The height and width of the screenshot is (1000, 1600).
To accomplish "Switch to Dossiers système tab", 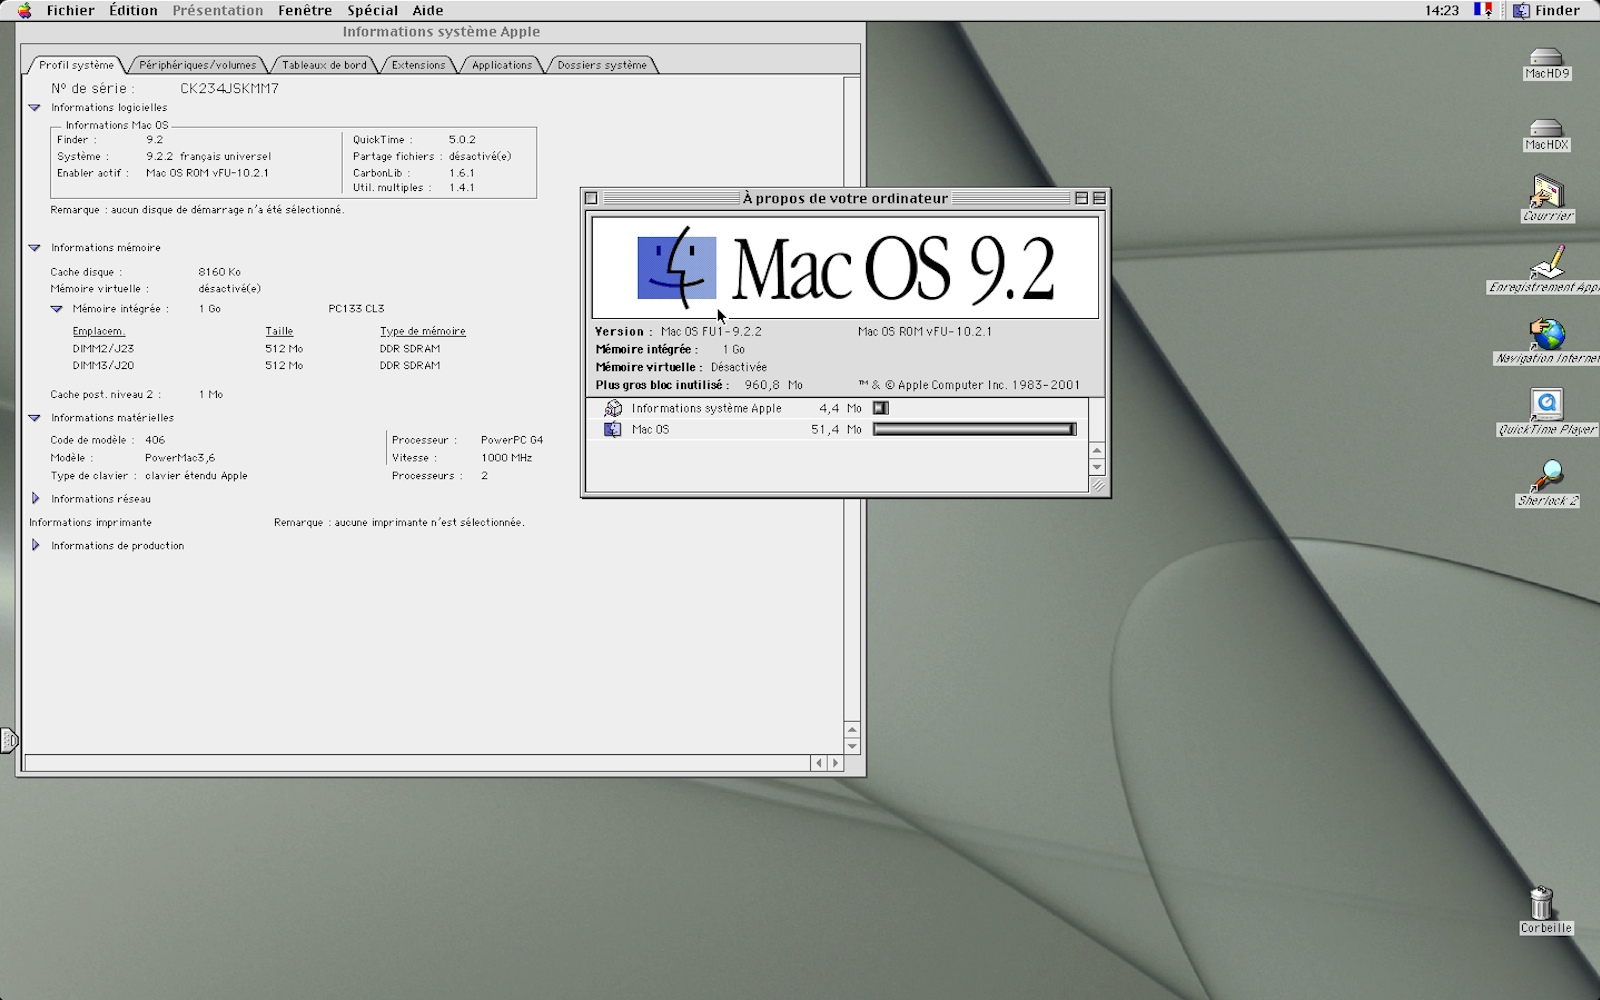I will [x=602, y=65].
